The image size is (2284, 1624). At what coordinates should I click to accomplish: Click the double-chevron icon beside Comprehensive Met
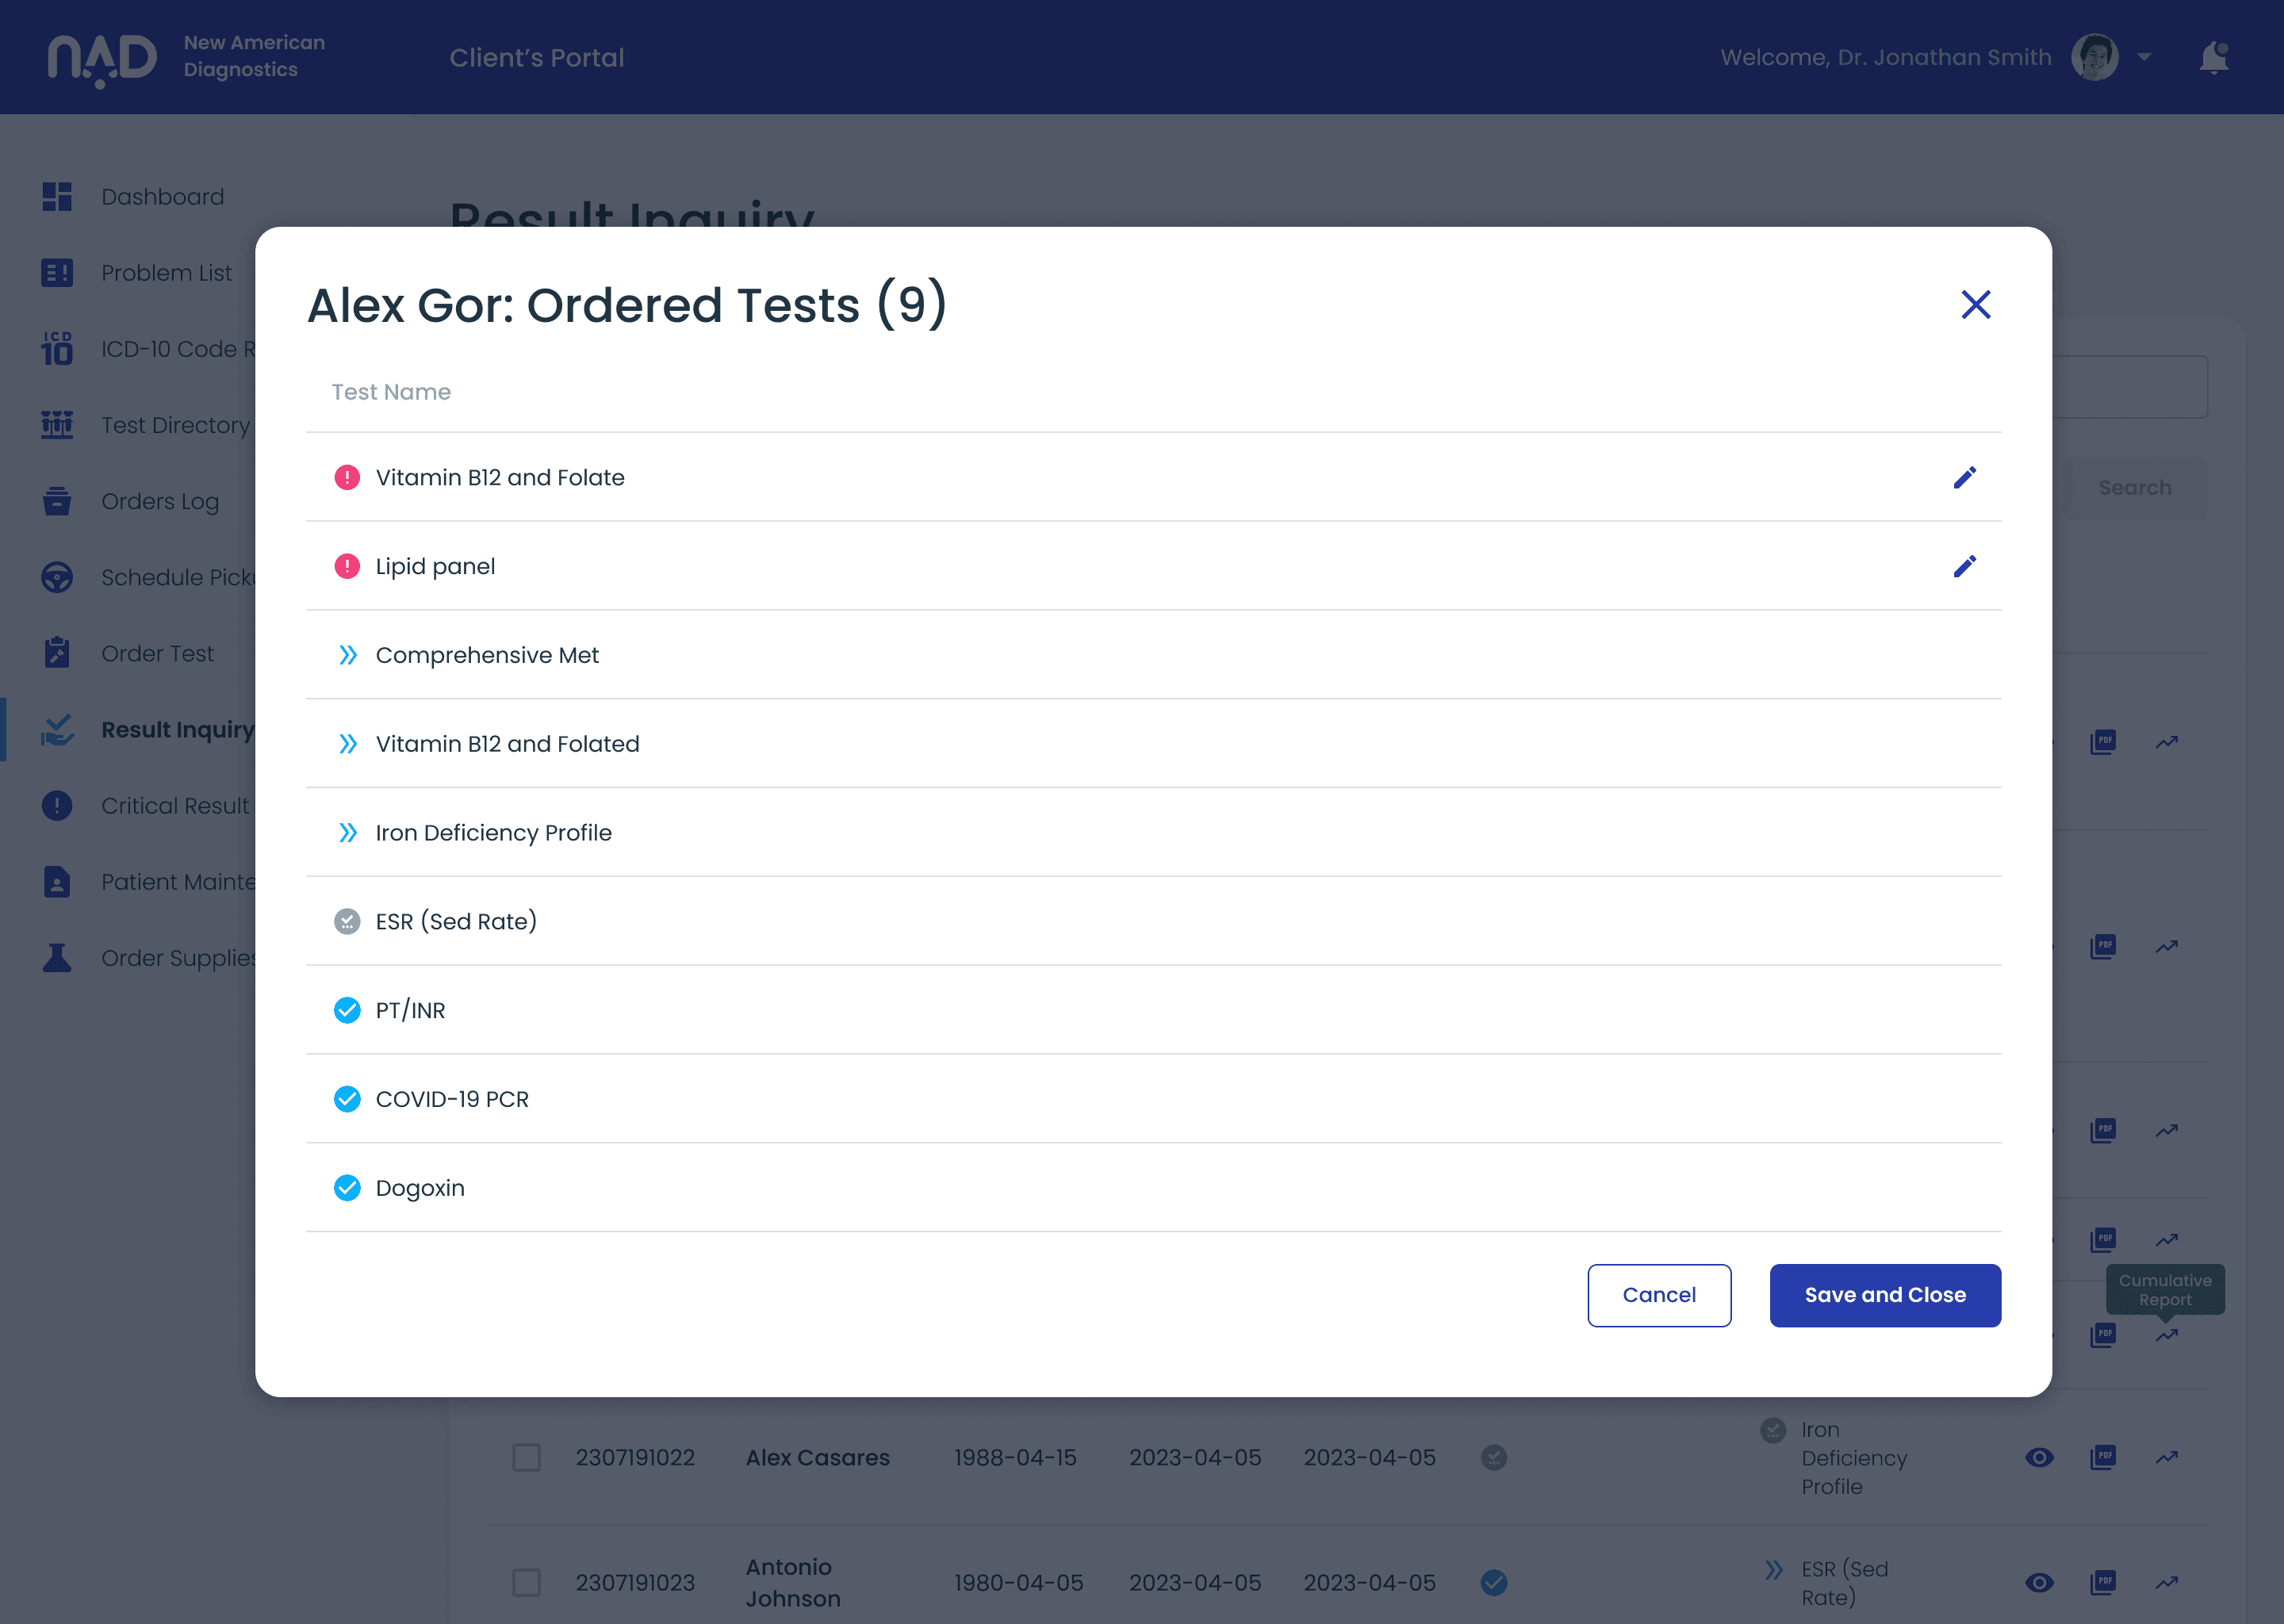pos(347,655)
